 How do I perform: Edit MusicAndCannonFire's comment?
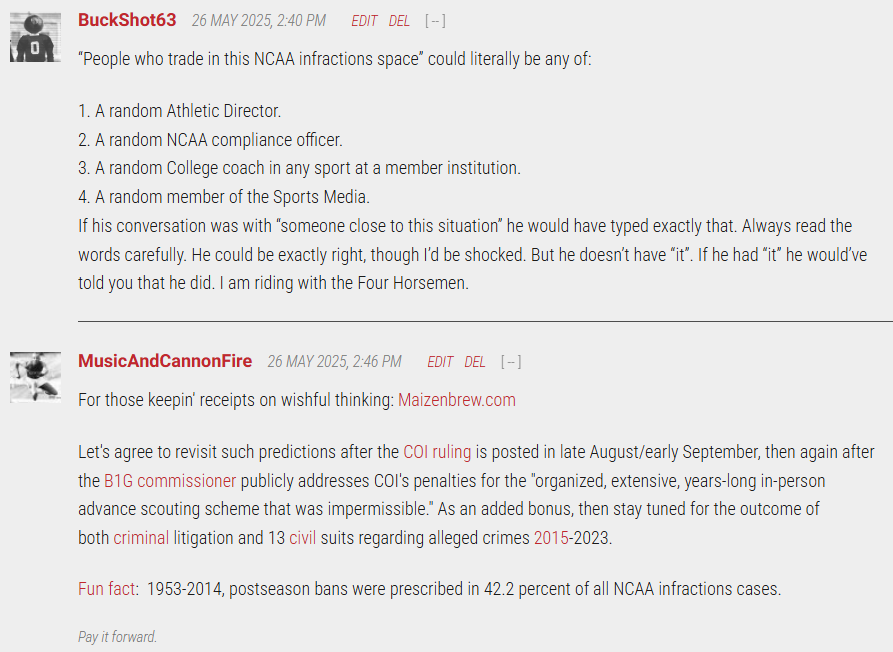[x=440, y=362]
